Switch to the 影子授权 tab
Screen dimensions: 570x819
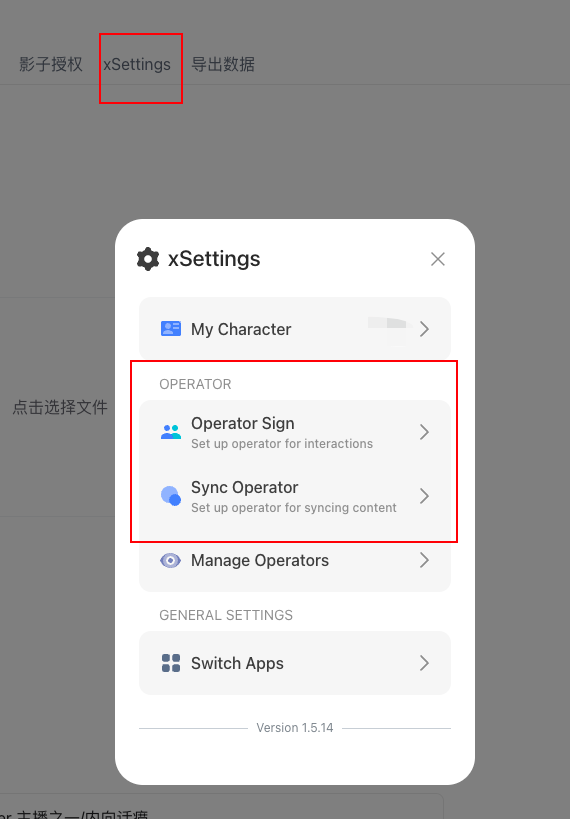click(51, 64)
